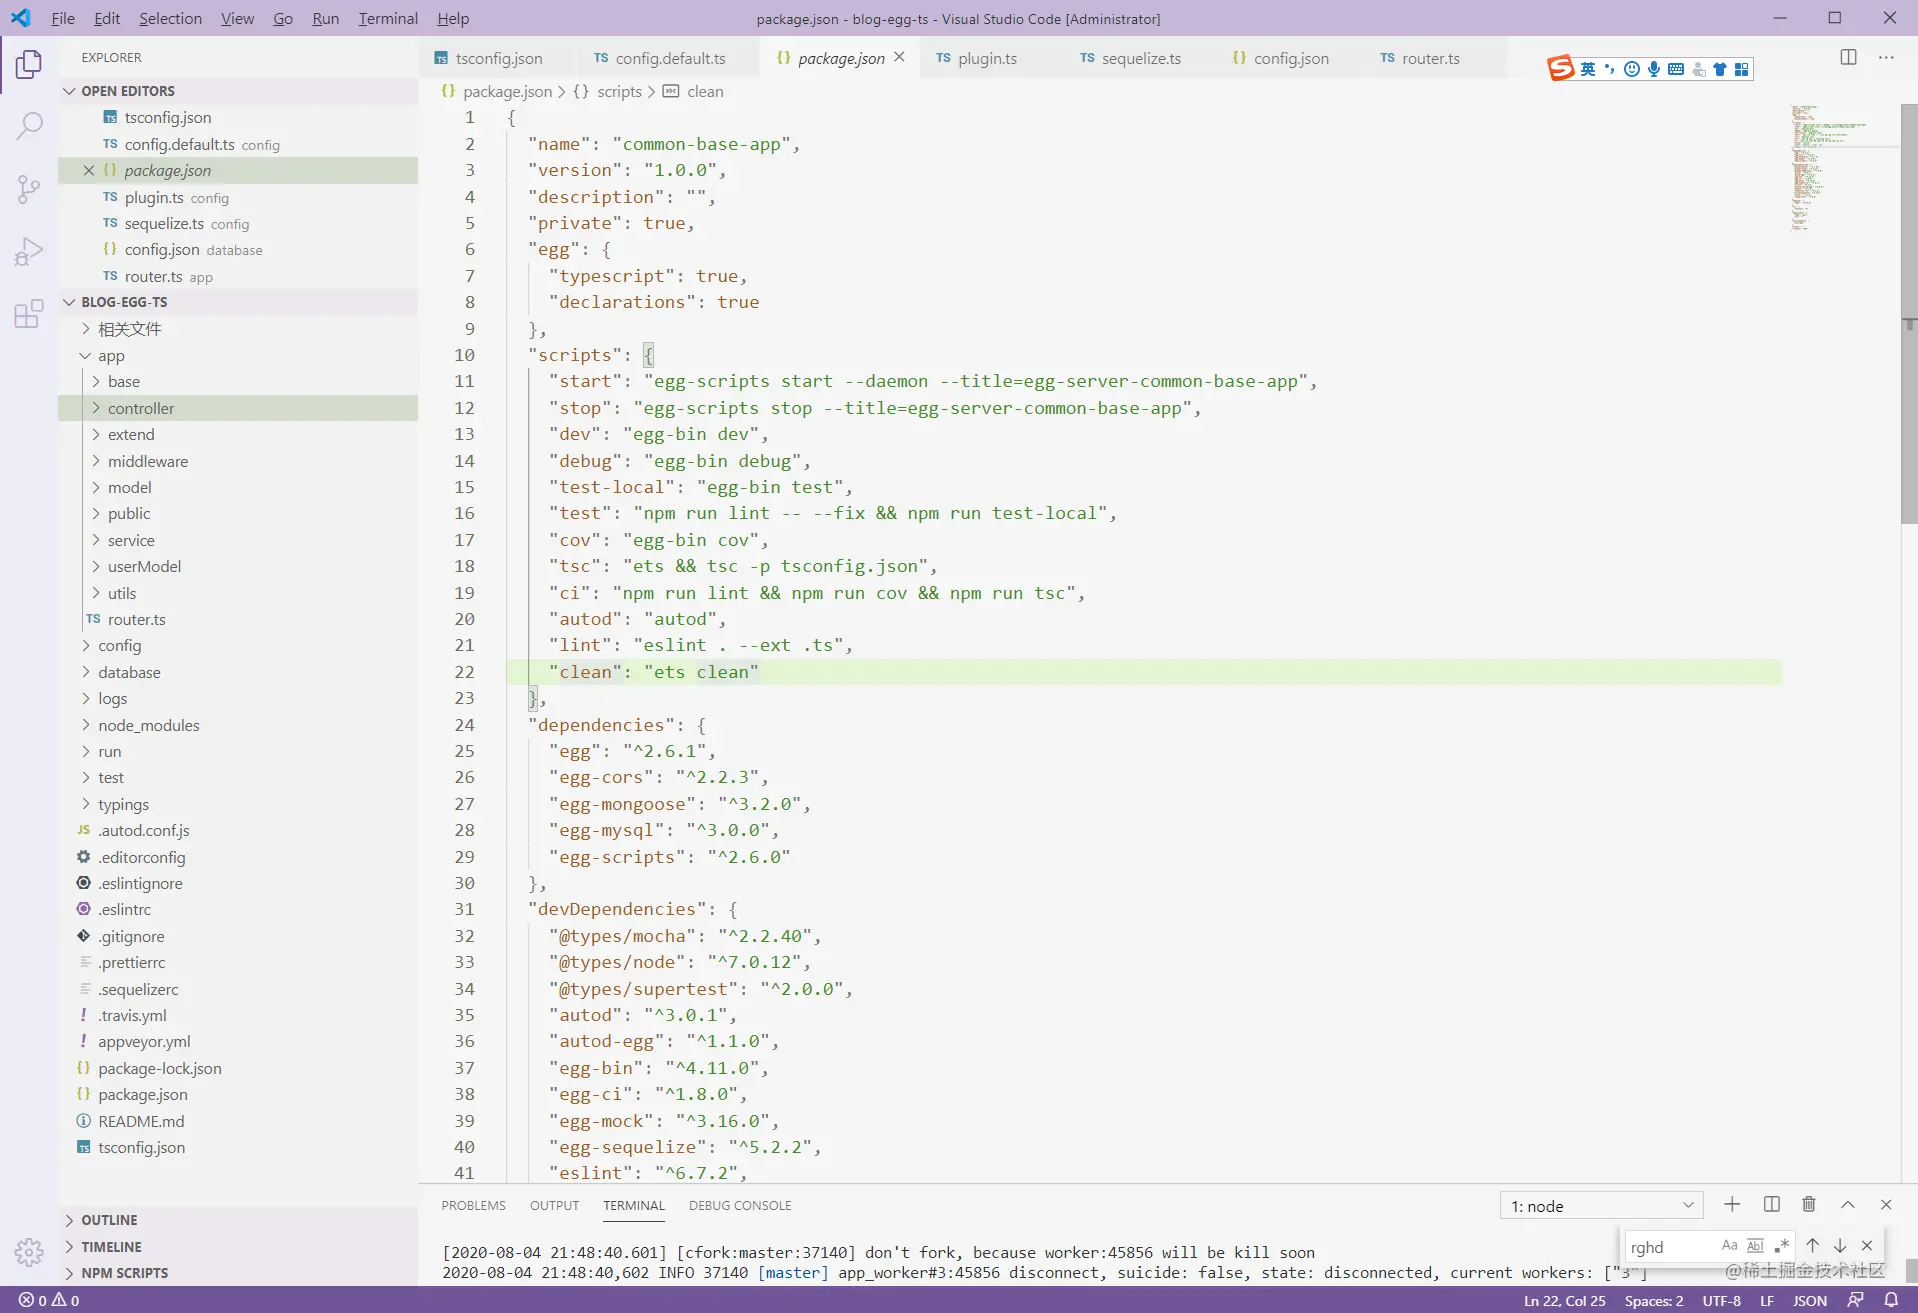The height and width of the screenshot is (1313, 1918).
Task: Switch to the sequelize.ts editor tab
Action: pos(1140,58)
